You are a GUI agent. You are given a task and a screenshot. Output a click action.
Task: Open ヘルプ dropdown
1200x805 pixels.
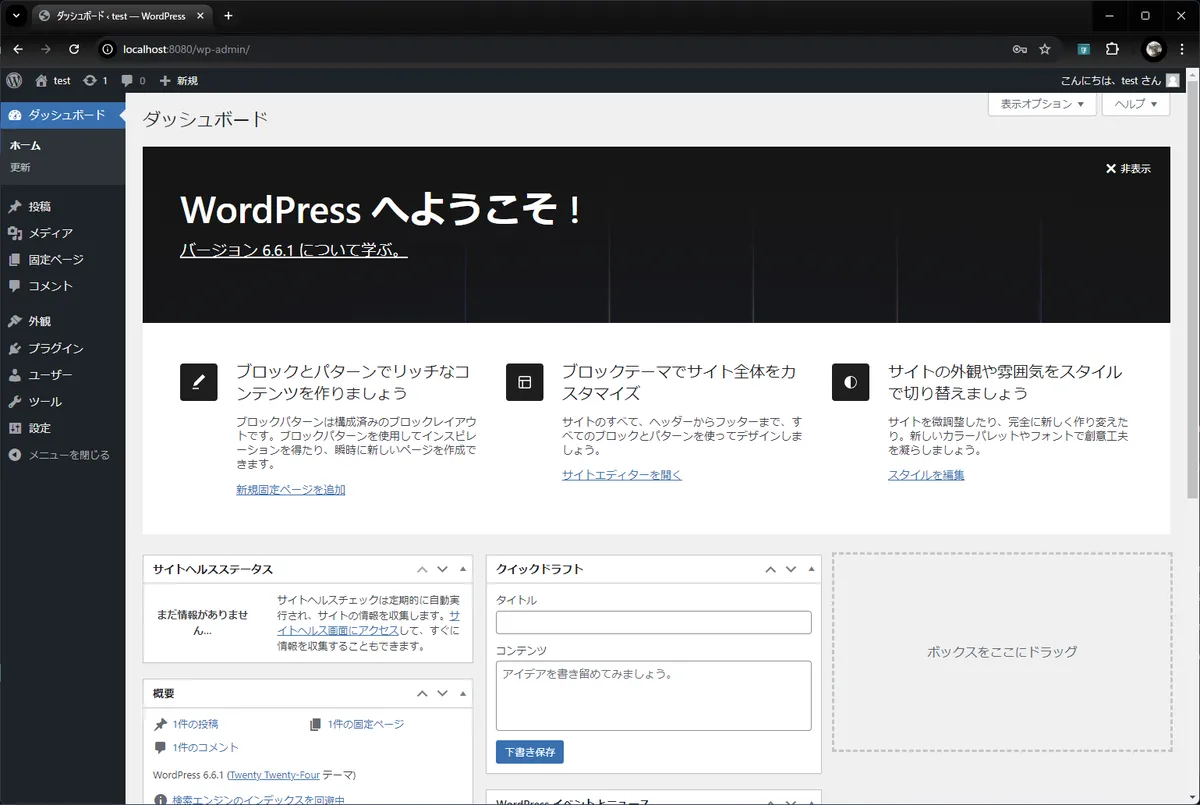pyautogui.click(x=1136, y=104)
